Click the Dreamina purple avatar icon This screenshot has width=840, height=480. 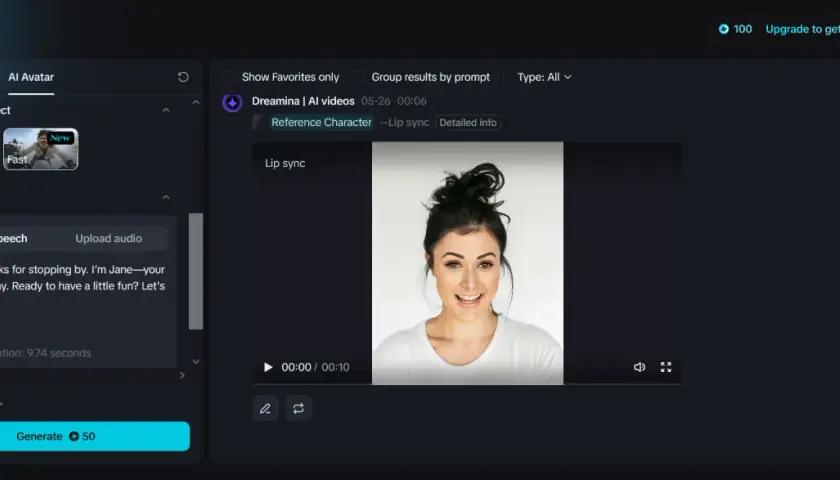coord(232,102)
